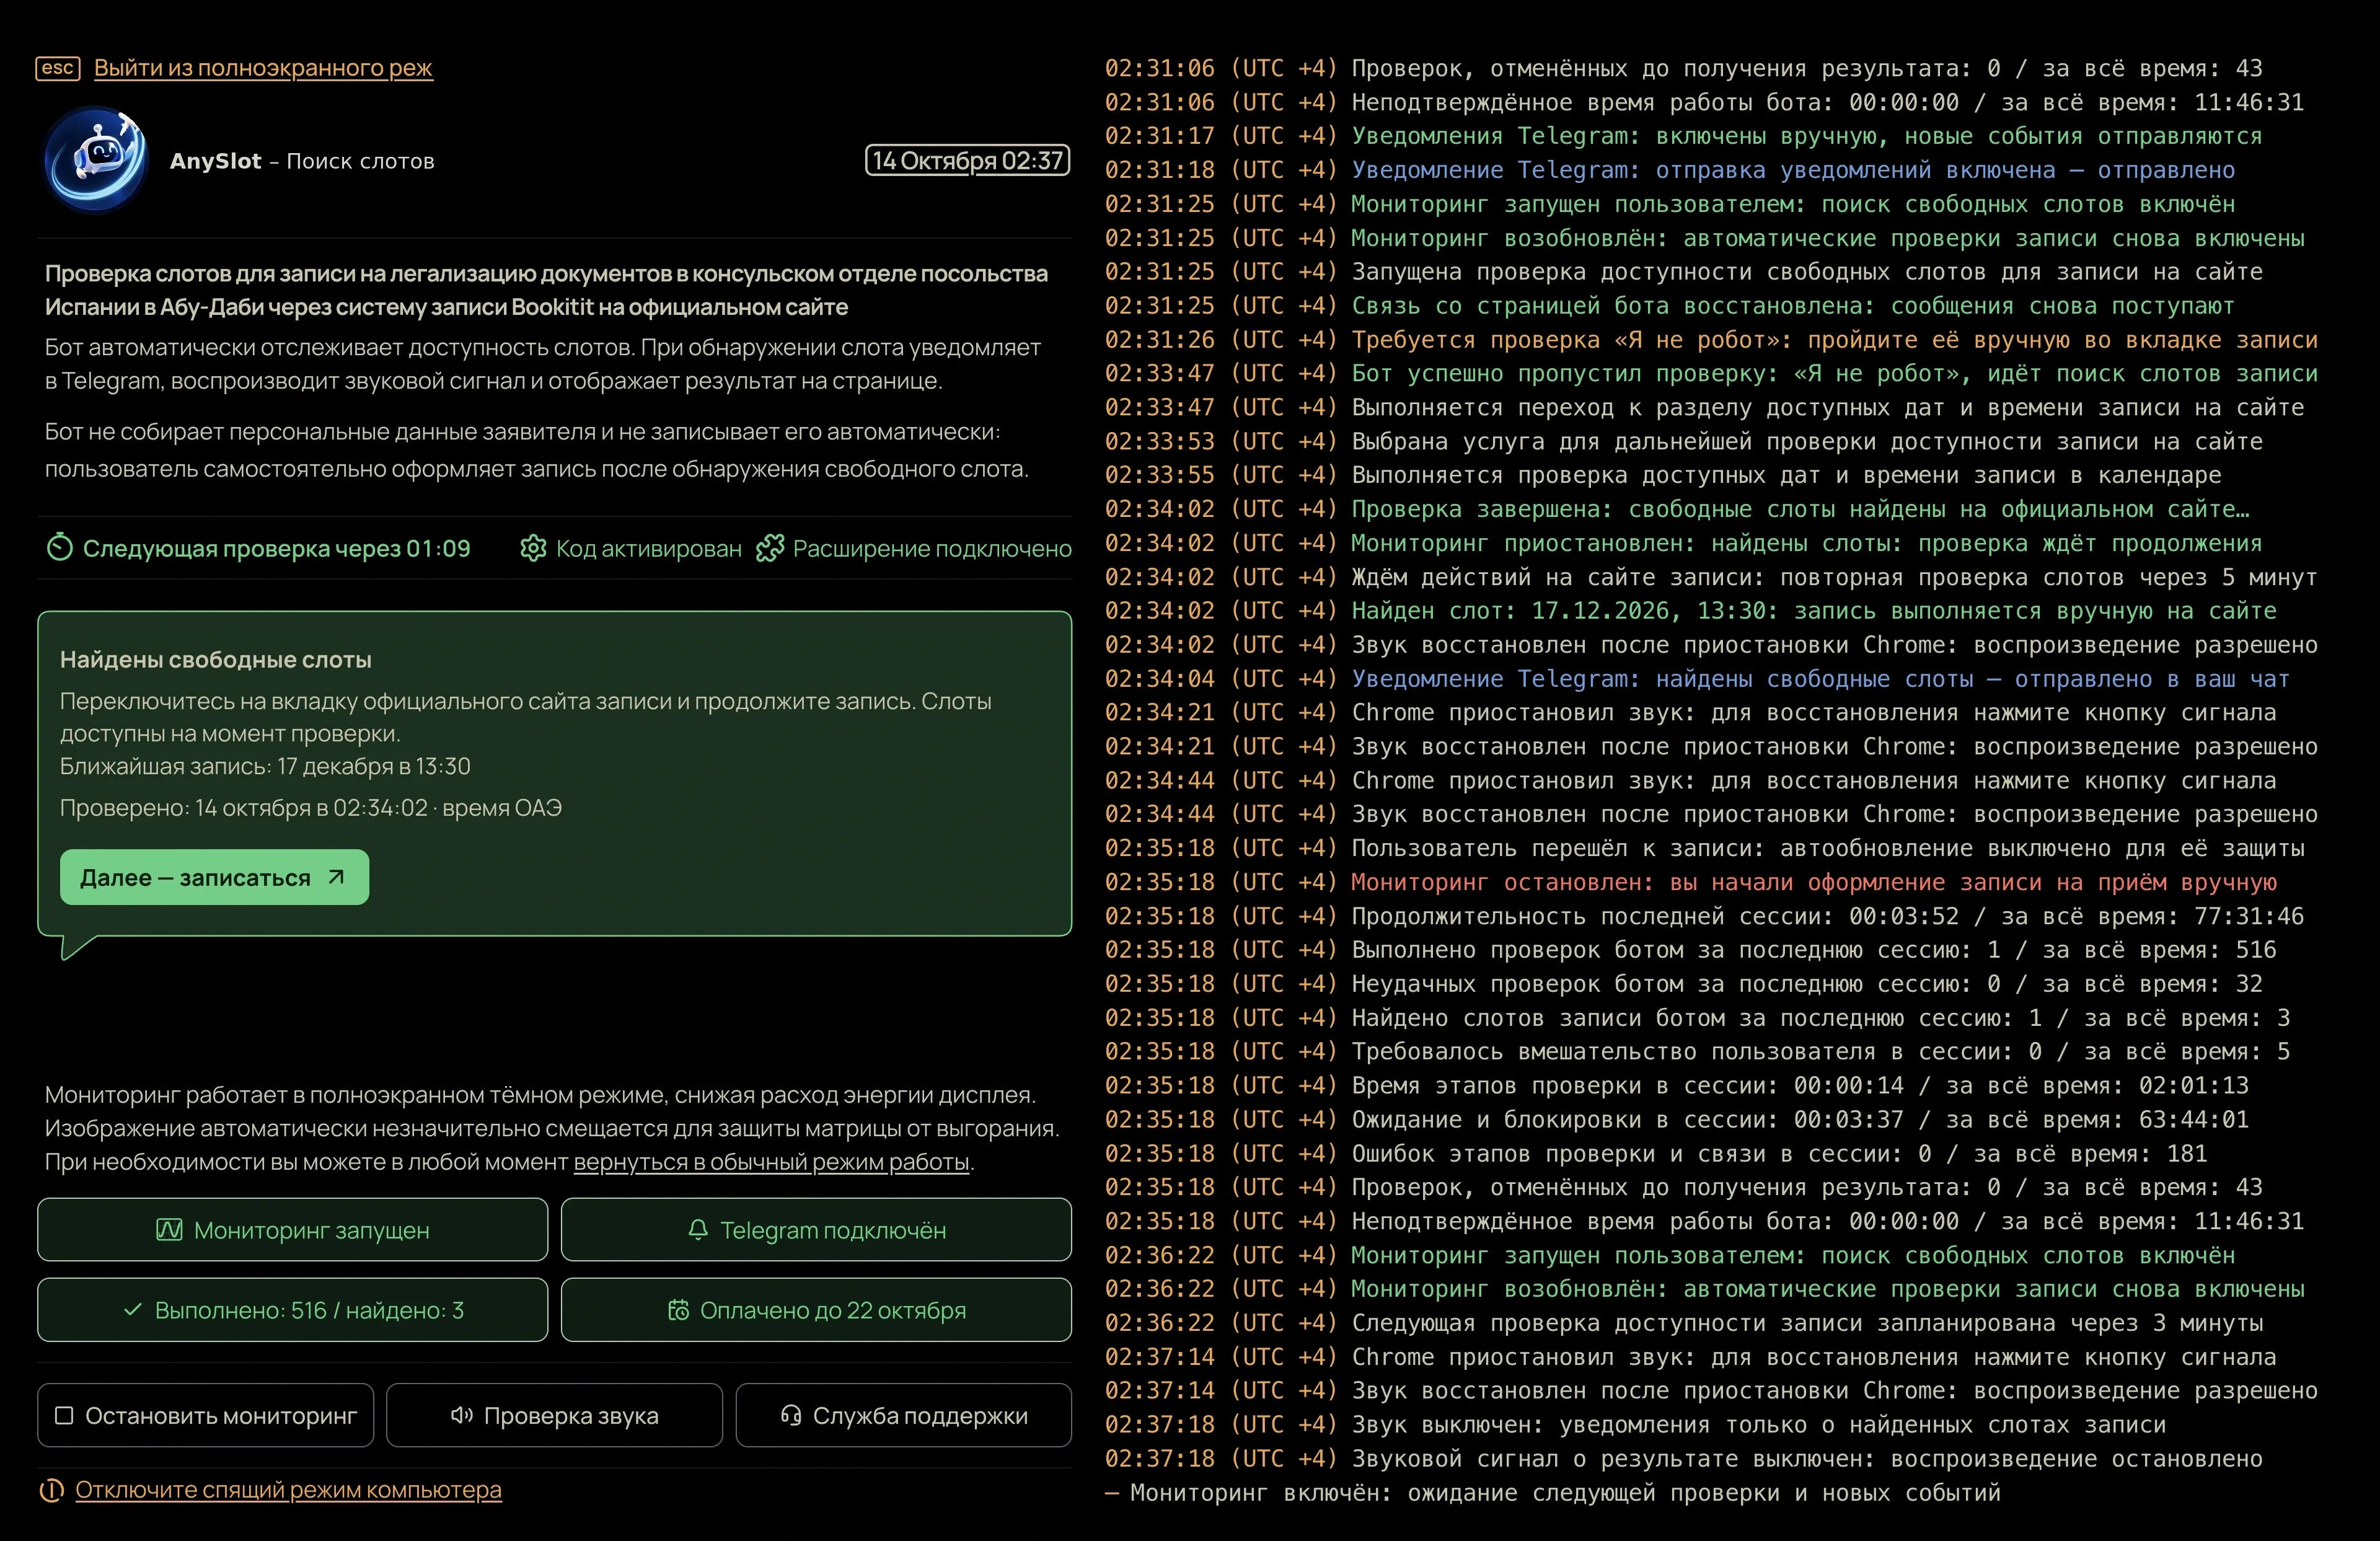This screenshot has width=2380, height=1541.
Task: Click log line 'Уведомление Telegram: найдены свободные слоты'
Action: click(1697, 678)
